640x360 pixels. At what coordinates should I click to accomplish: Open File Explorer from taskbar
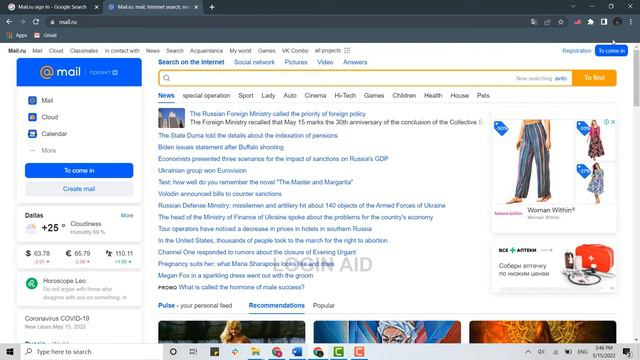pyautogui.click(x=256, y=351)
